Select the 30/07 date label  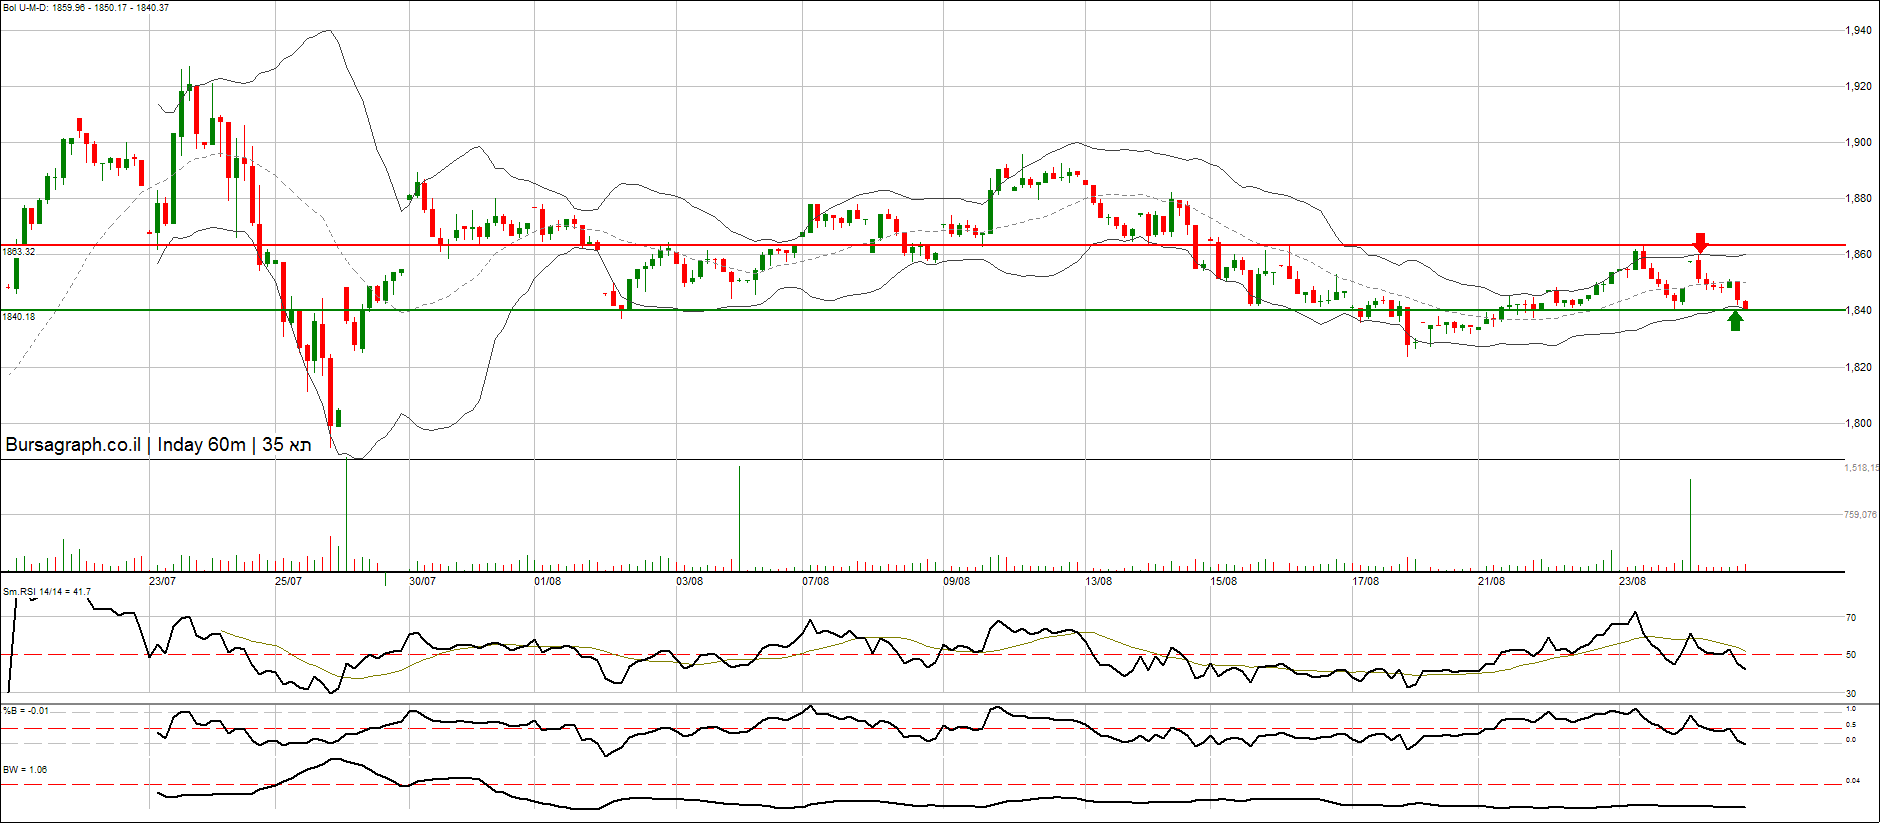(422, 581)
